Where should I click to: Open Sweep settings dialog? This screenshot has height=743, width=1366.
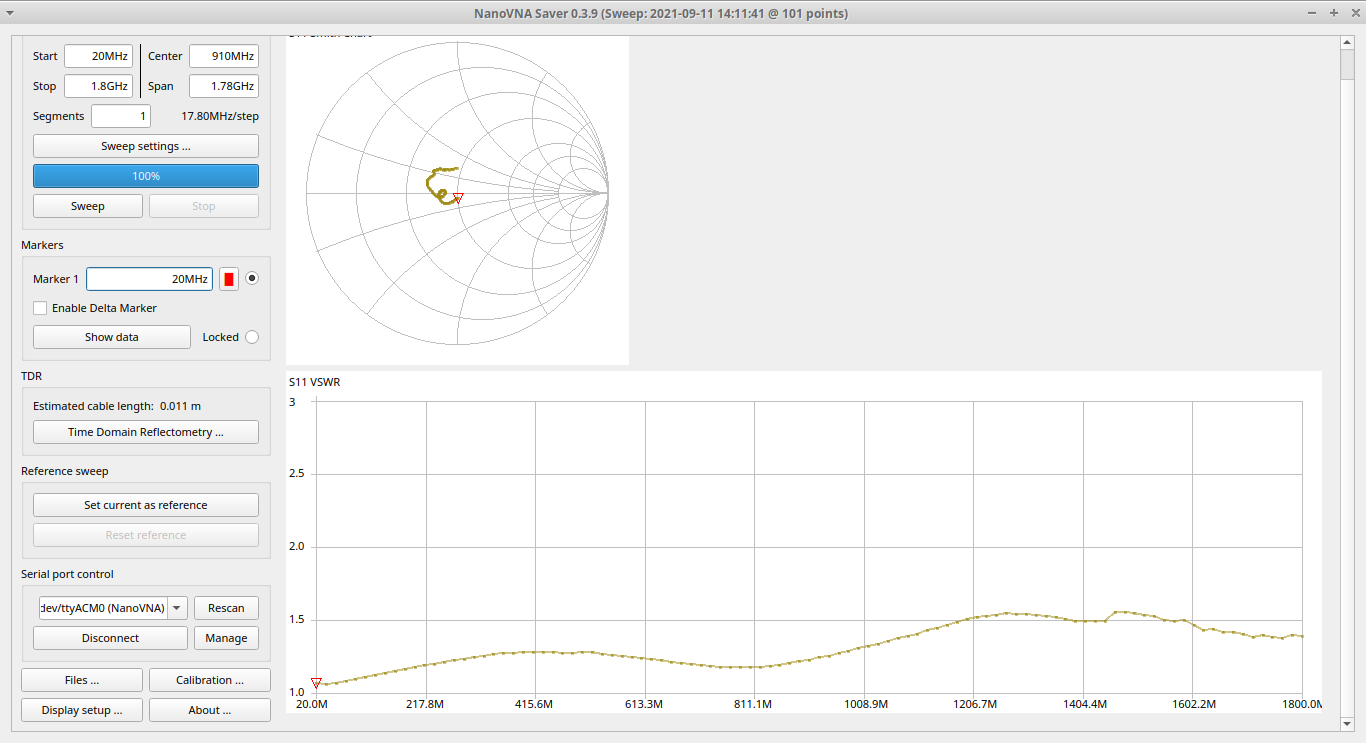pyautogui.click(x=146, y=146)
